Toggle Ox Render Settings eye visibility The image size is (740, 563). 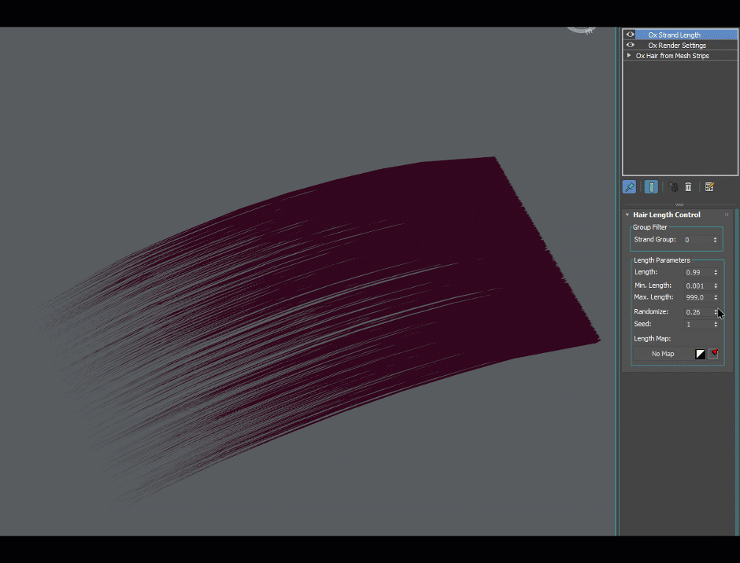point(630,45)
